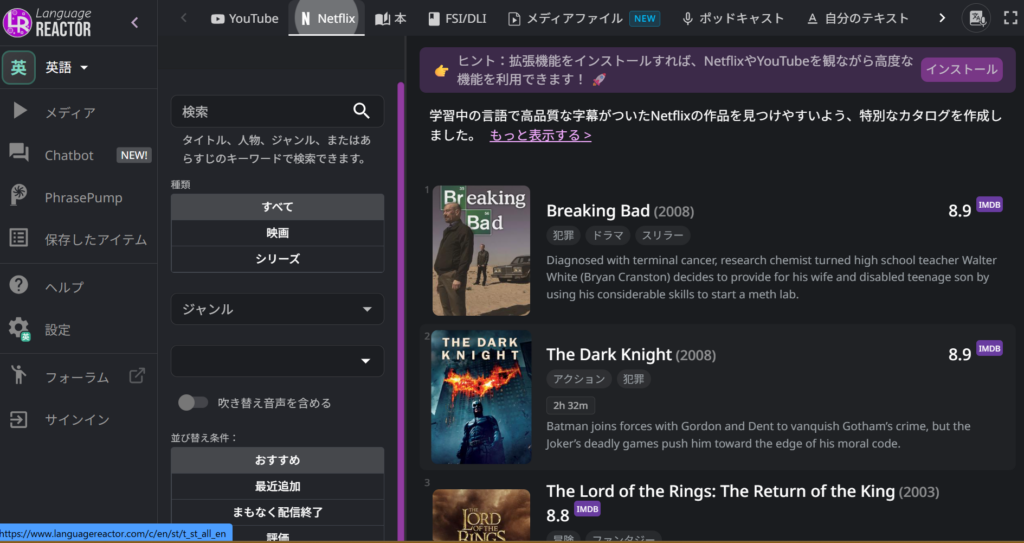The image size is (1024, 543).
Task: Open the translate page icon at top right
Action: coord(975,18)
